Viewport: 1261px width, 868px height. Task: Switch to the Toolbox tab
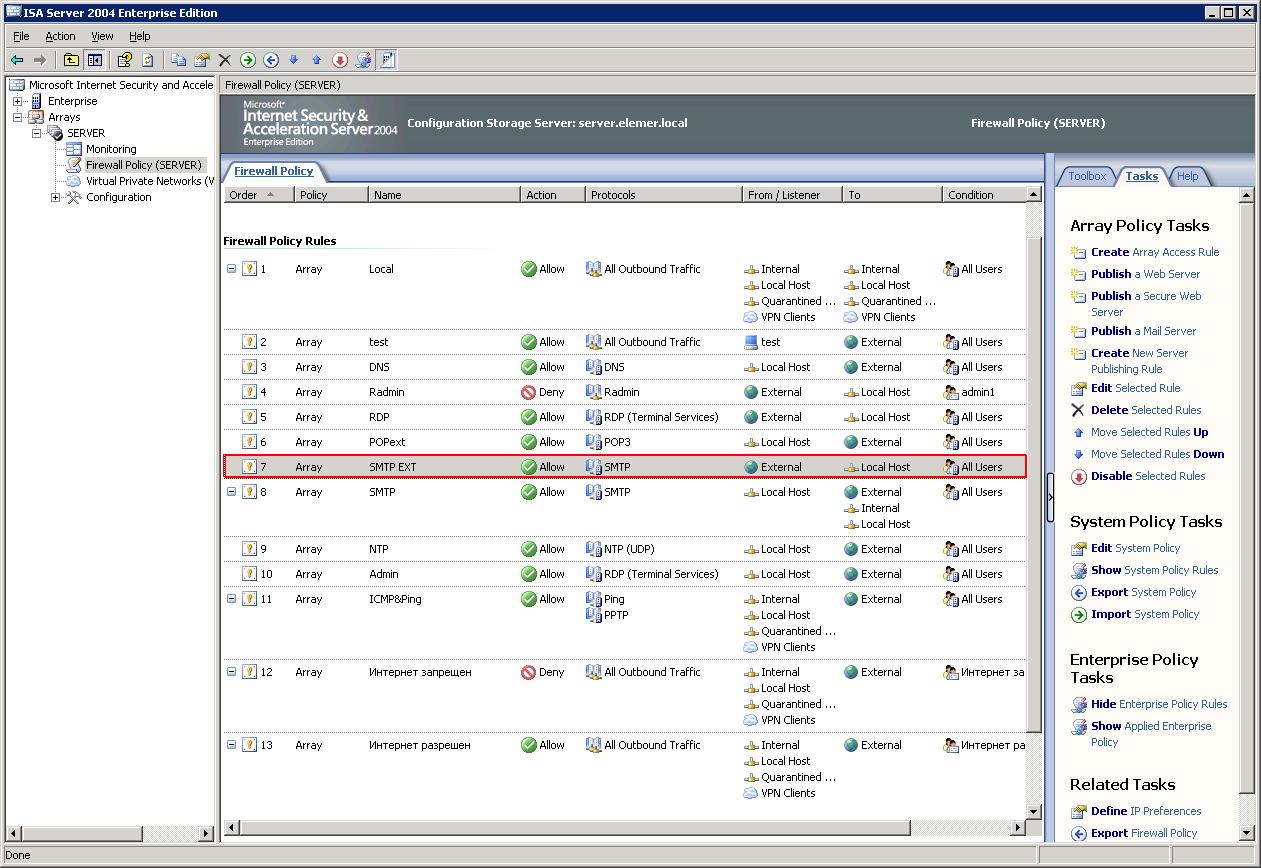1087,176
